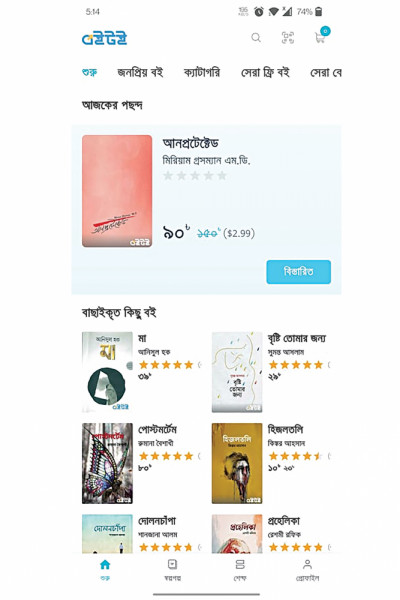This screenshot has height=600, width=400.
Task: Tap the আনপ্রটেক্টেড pink book cover
Action: coord(117,191)
